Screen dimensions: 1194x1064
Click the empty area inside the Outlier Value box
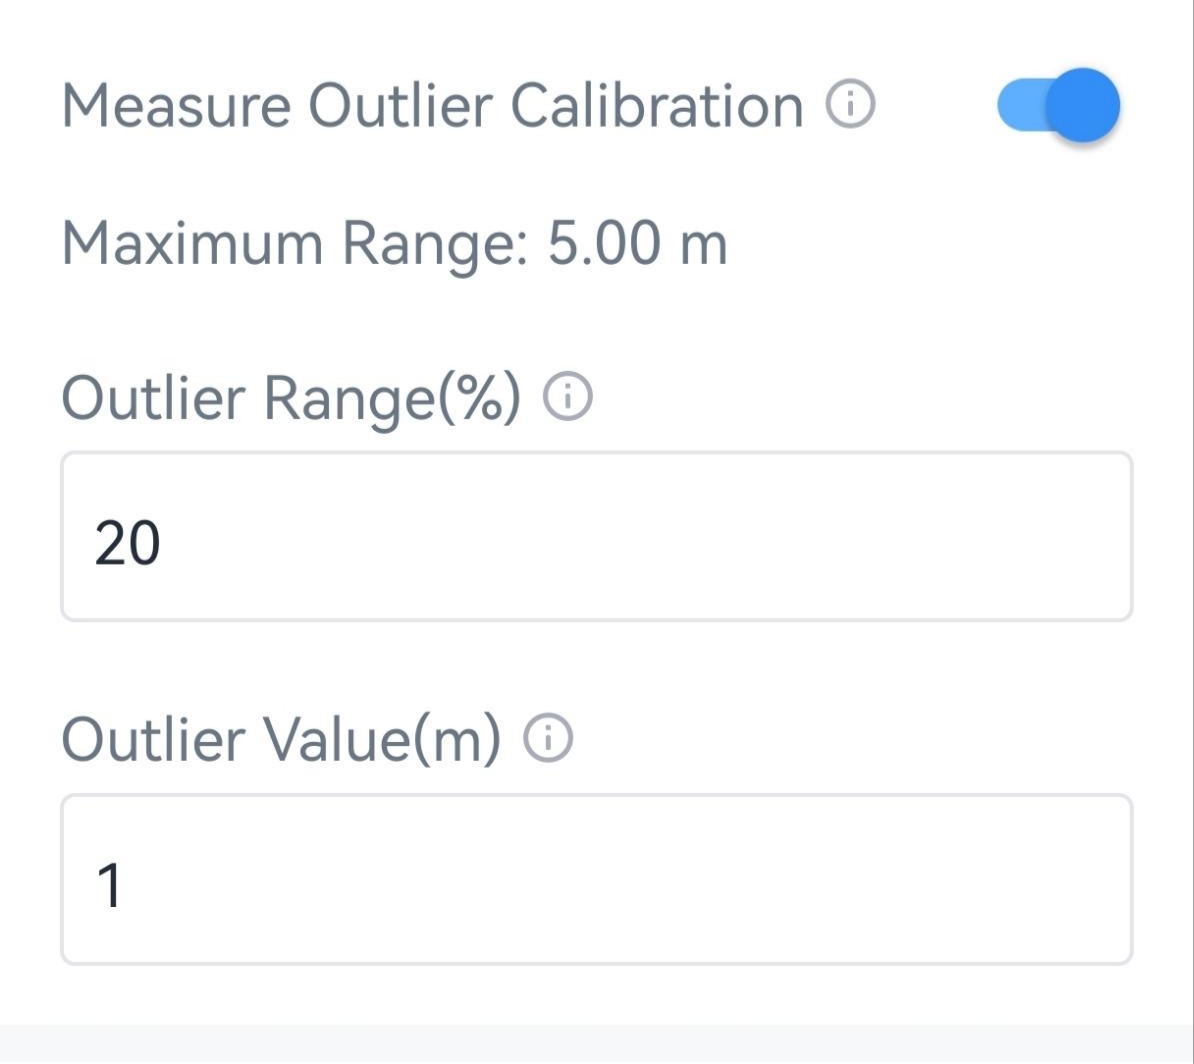coord(700,880)
